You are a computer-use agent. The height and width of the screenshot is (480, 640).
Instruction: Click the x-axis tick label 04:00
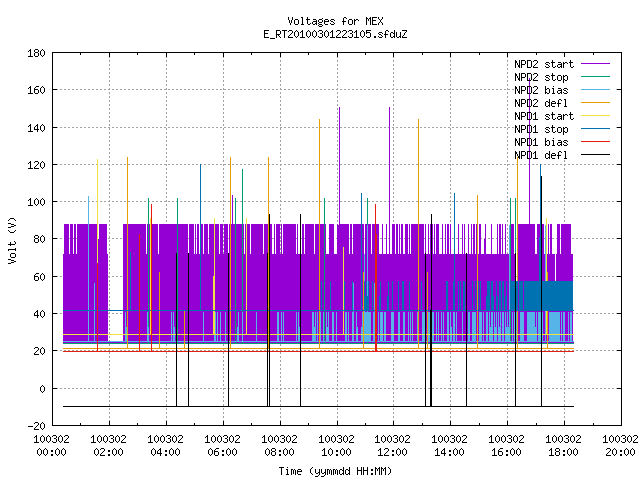point(165,452)
